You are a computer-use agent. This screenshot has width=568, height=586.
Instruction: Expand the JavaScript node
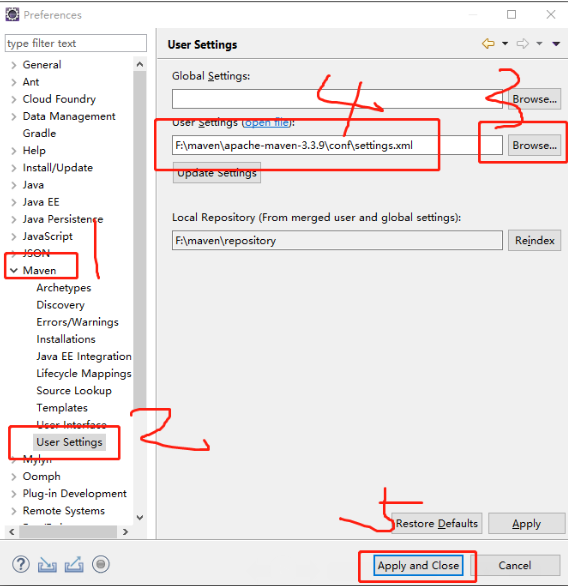point(14,237)
